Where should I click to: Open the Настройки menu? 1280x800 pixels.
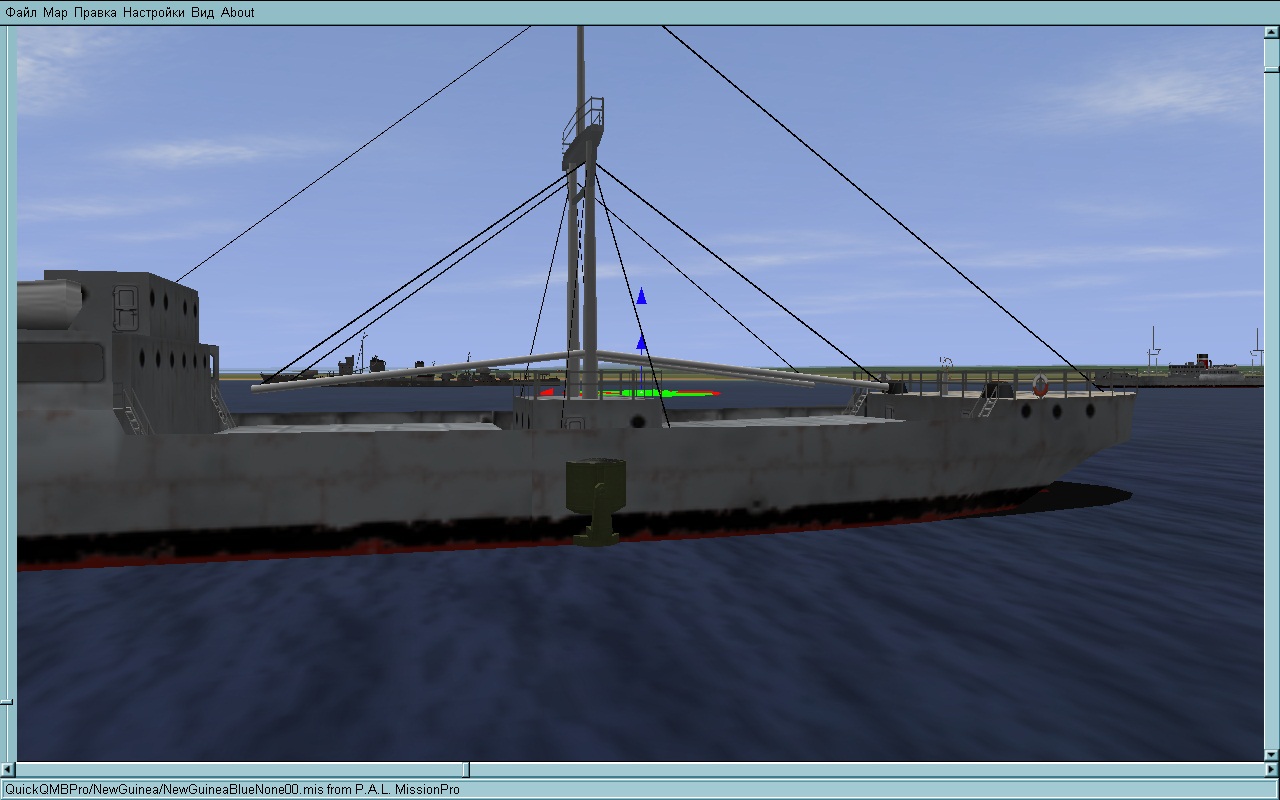(x=154, y=12)
